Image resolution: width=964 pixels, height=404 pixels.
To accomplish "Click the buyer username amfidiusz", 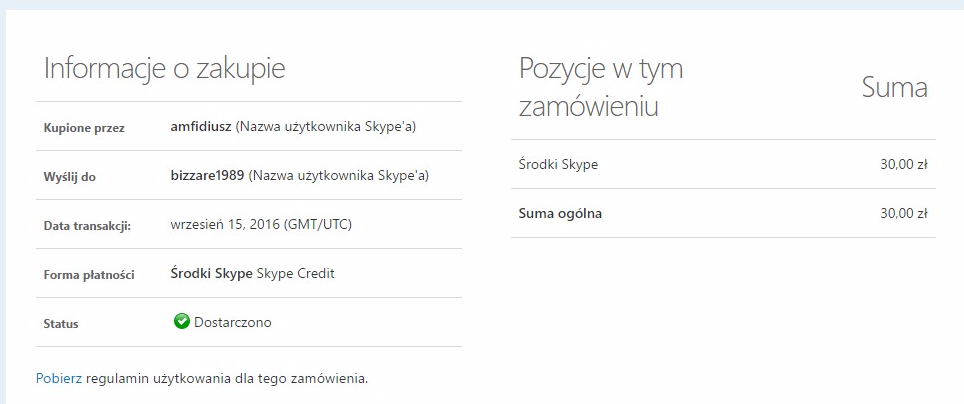I will (x=201, y=126).
